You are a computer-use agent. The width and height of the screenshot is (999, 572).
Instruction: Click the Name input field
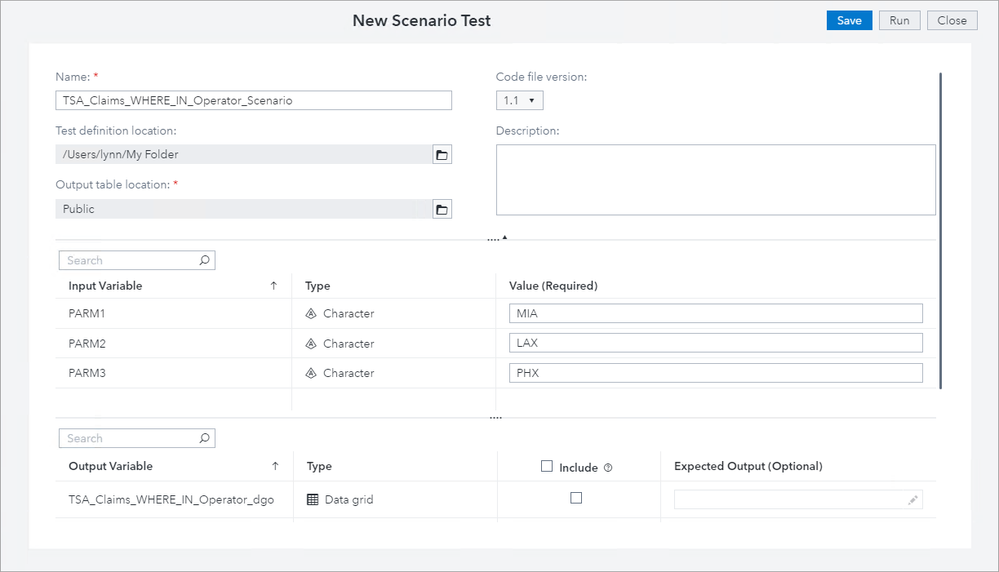[x=254, y=100]
